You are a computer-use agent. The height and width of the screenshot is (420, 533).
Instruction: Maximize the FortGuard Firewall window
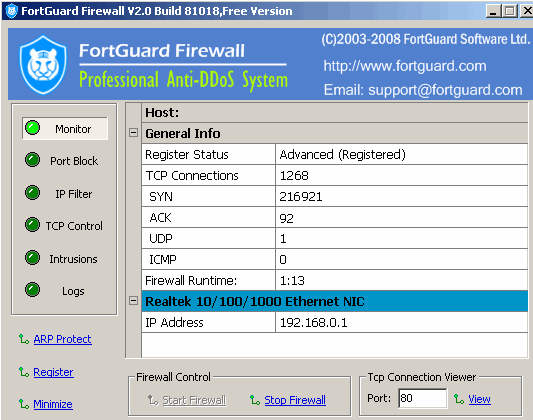coord(510,11)
